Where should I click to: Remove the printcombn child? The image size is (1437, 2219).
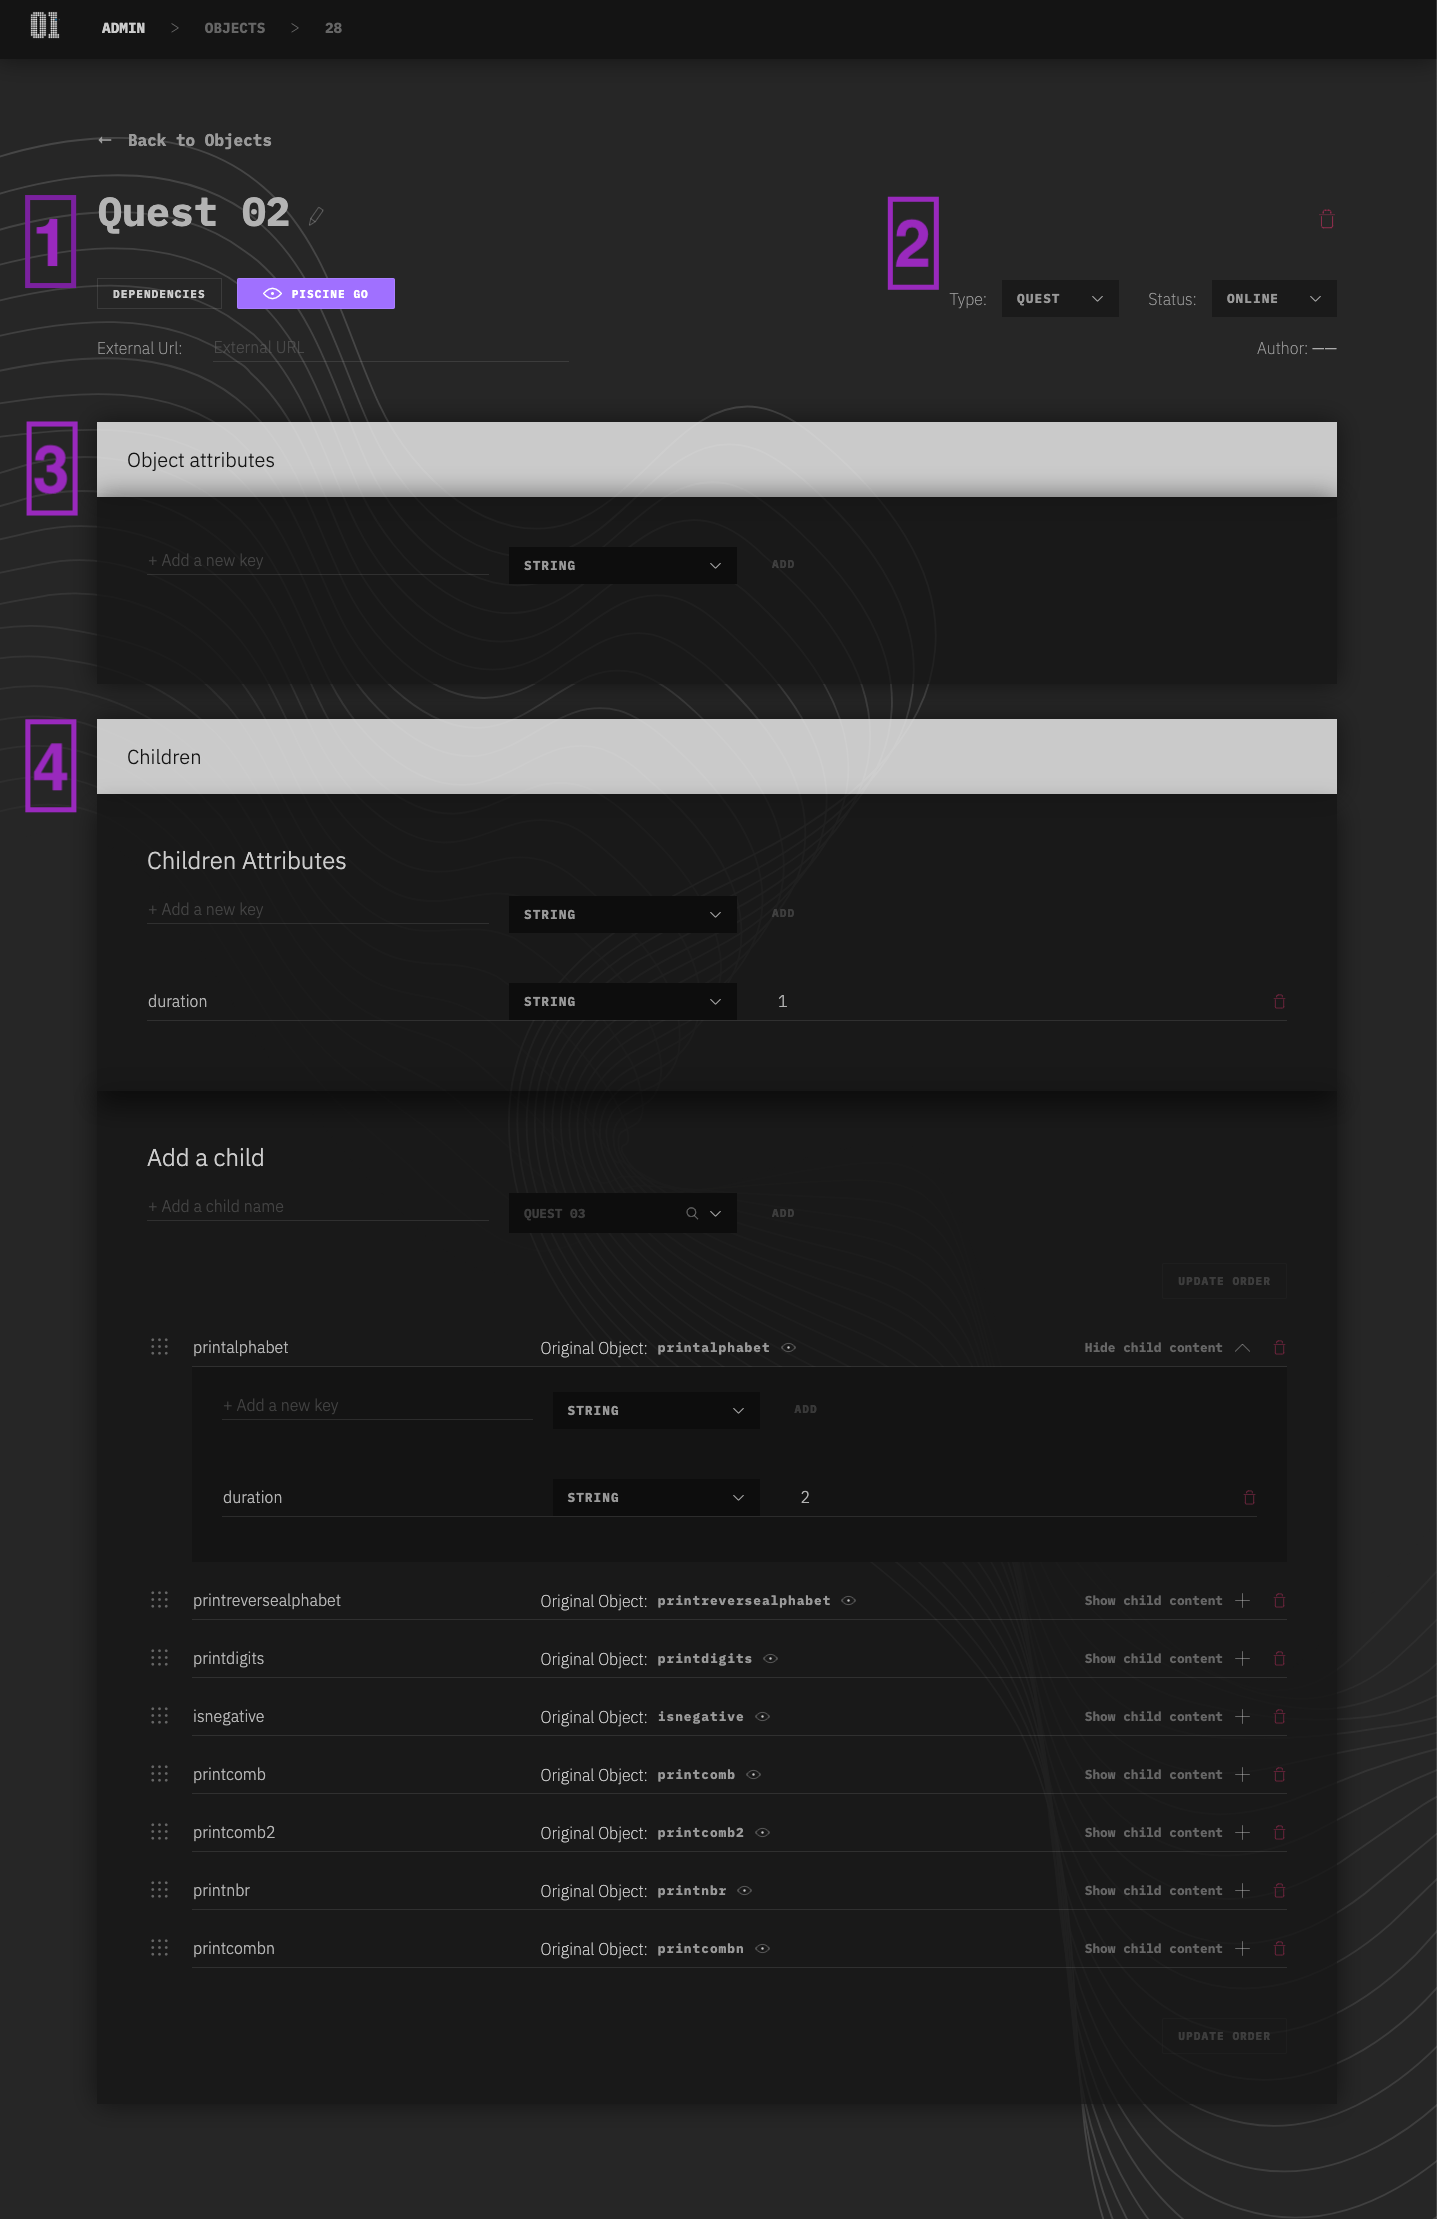tap(1279, 1948)
